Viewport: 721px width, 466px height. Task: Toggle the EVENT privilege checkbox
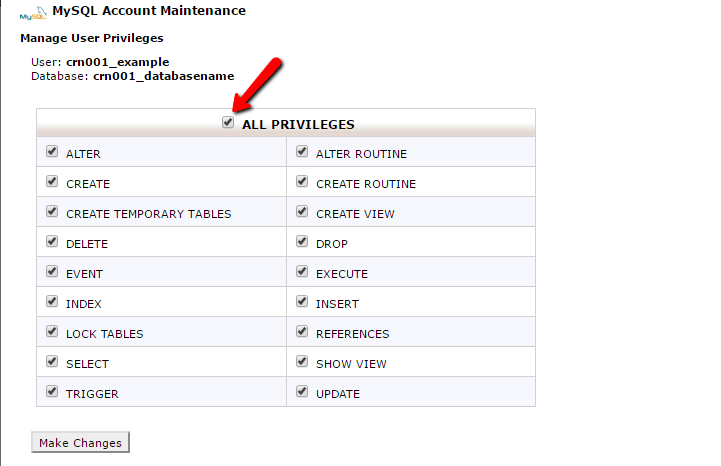[x=52, y=272]
